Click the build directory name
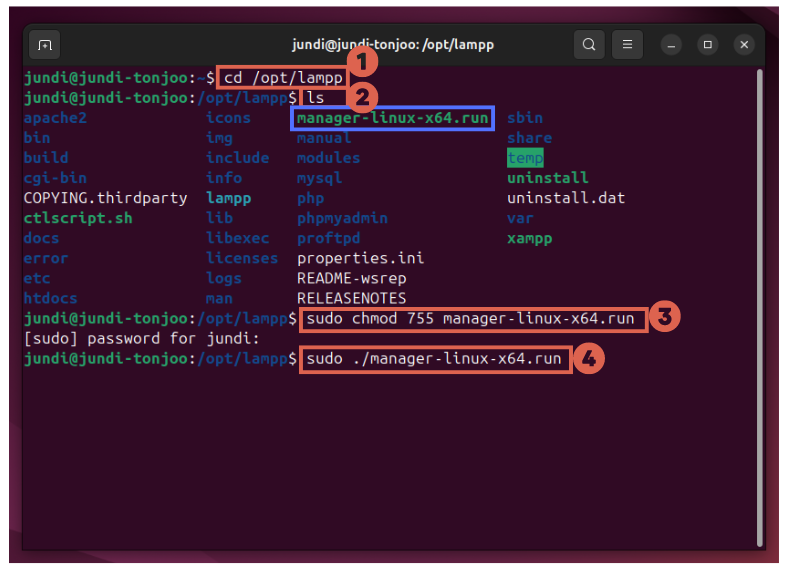 pyautogui.click(x=46, y=158)
